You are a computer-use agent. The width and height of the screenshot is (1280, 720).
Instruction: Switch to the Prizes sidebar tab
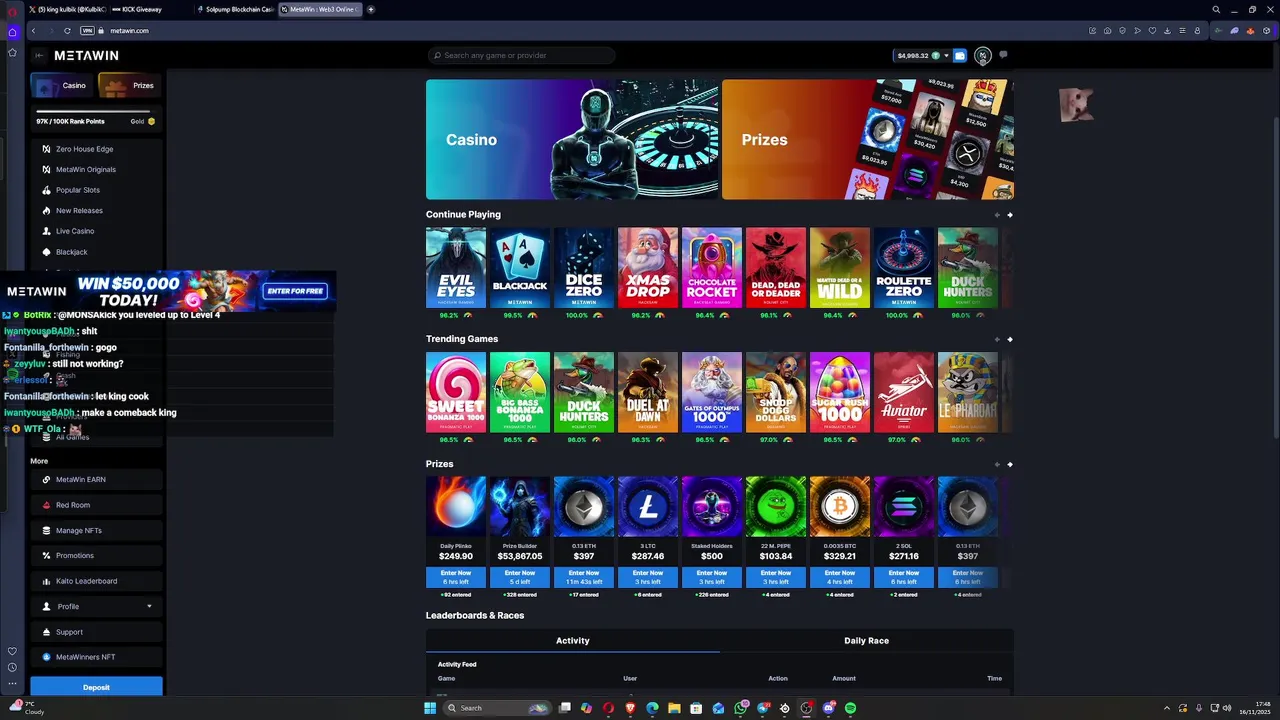pos(130,86)
